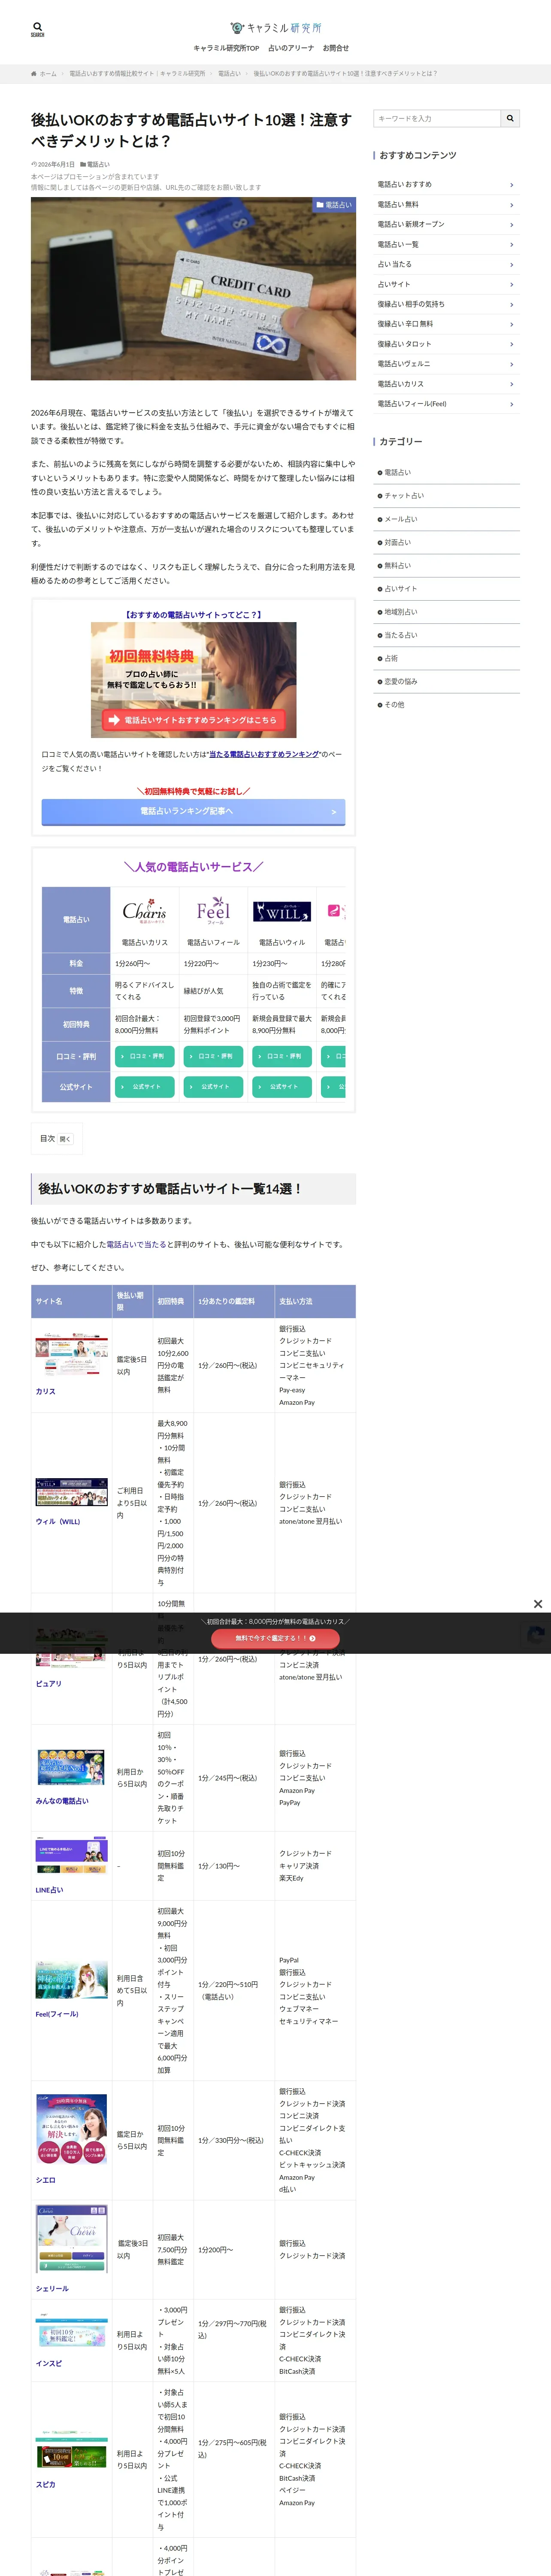Click 無料で今すぐ鑑定する button in banner
551x2576 pixels.
(276, 1638)
